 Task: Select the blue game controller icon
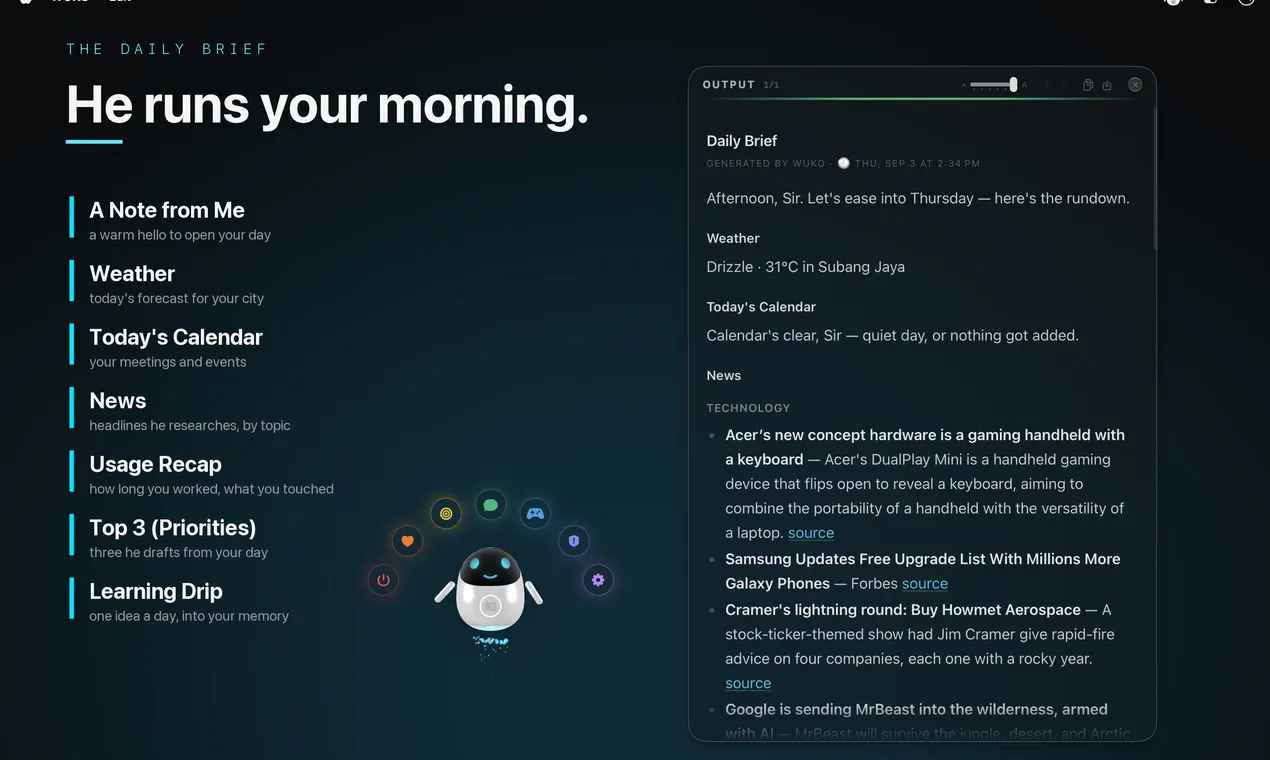pos(536,514)
